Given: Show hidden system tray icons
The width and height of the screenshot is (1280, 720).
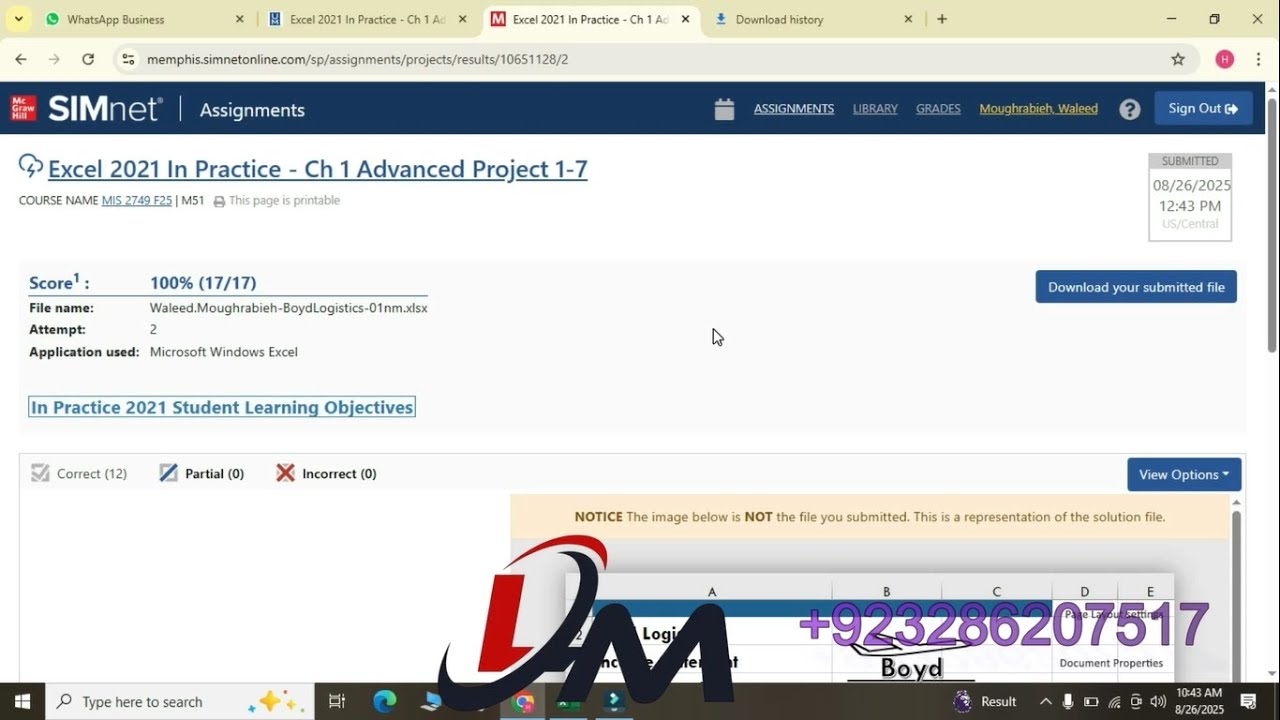Looking at the screenshot, I should coord(1046,701).
